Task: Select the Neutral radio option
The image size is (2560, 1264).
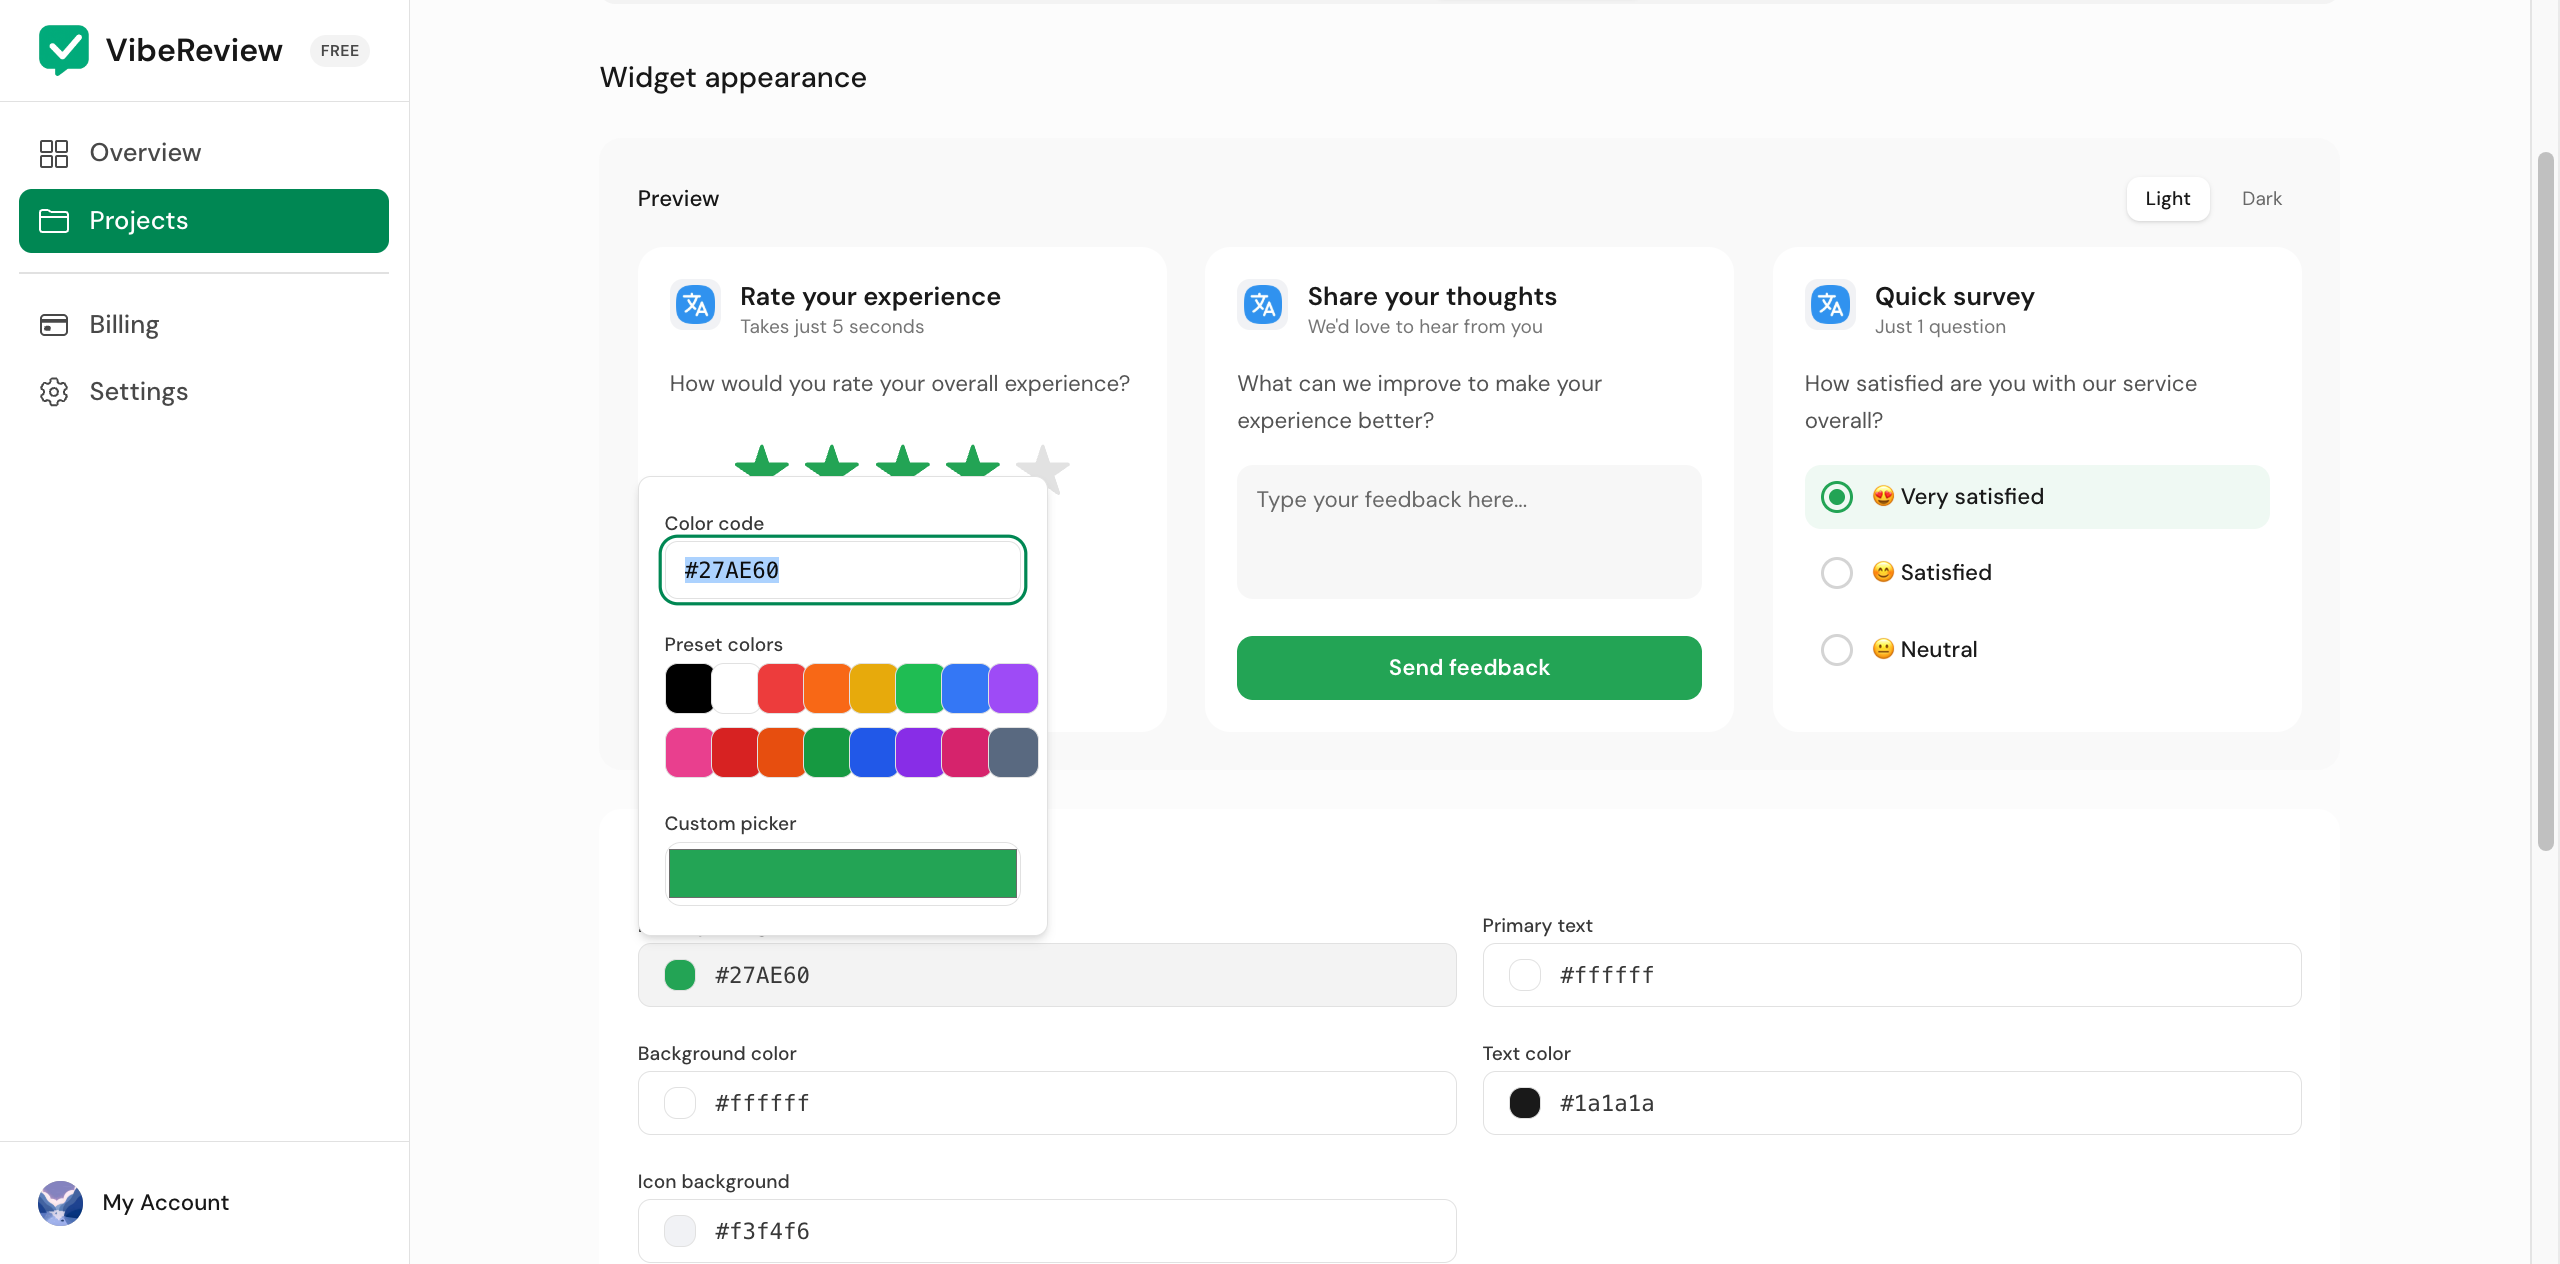Action: click(1837, 650)
